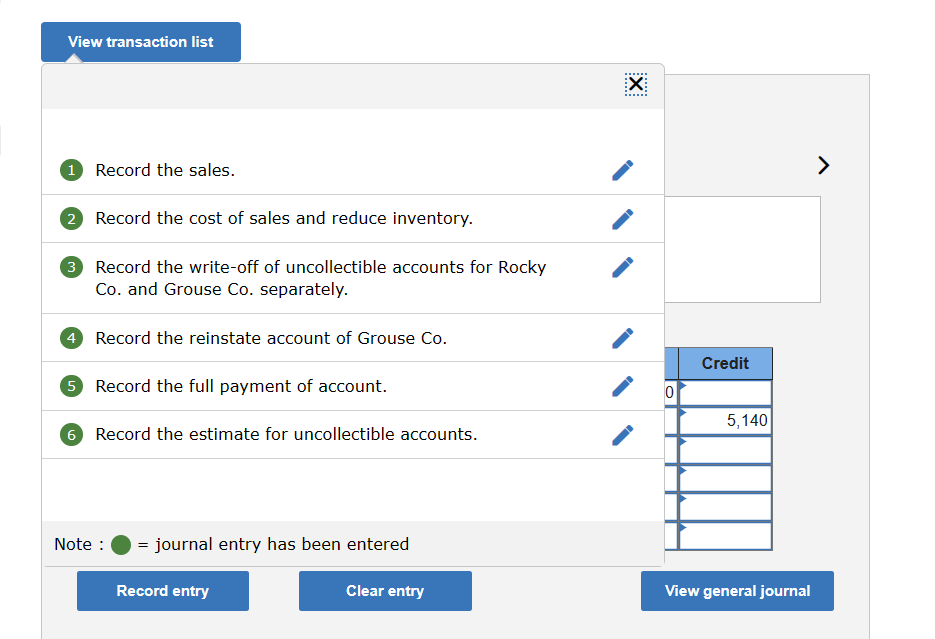Go to next transaction with right chevron
The width and height of the screenshot is (935, 639).
(x=823, y=165)
